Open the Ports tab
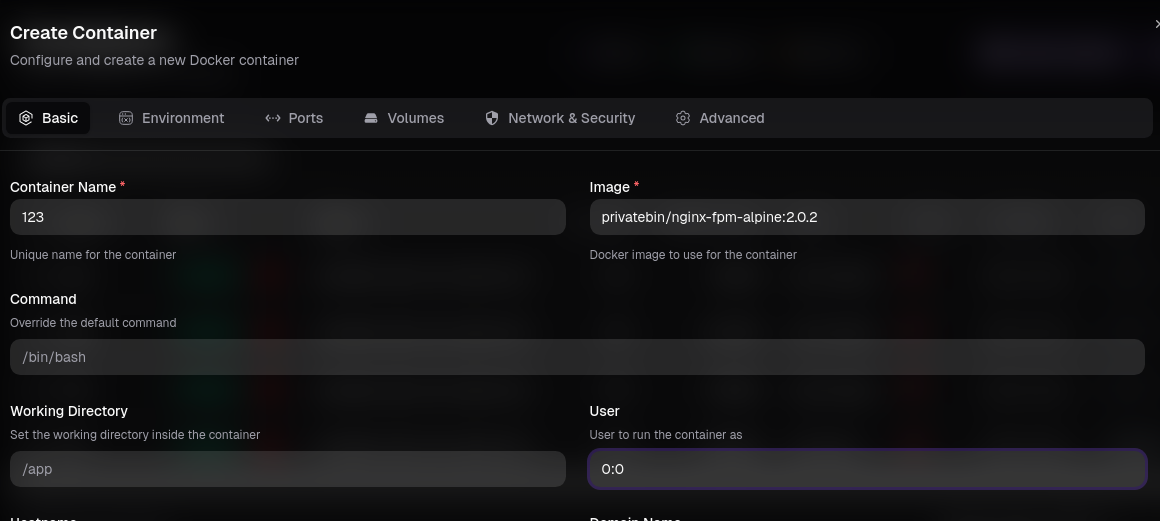Image resolution: width=1160 pixels, height=521 pixels. [305, 118]
